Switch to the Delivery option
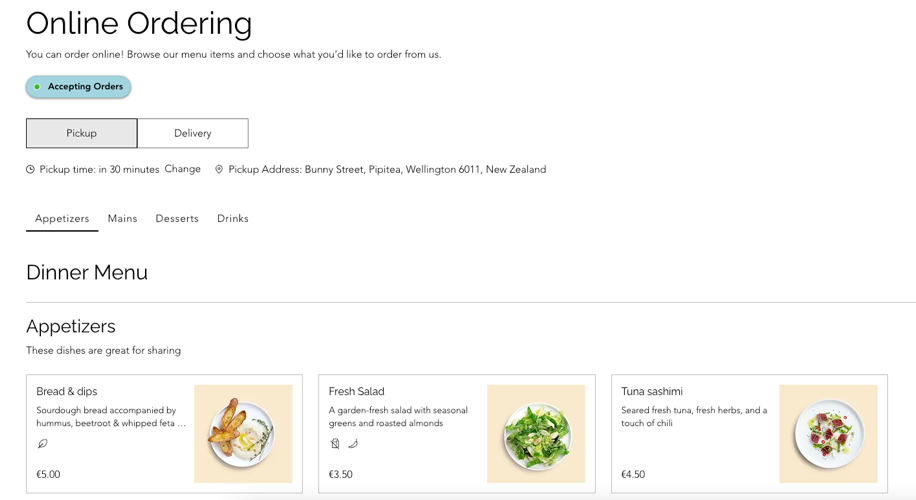 (x=193, y=133)
